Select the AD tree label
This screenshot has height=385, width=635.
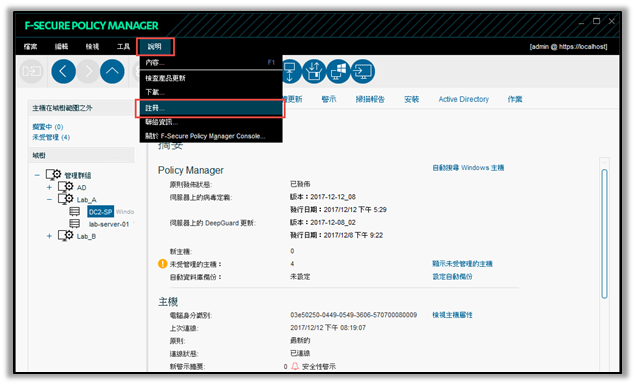(81, 187)
